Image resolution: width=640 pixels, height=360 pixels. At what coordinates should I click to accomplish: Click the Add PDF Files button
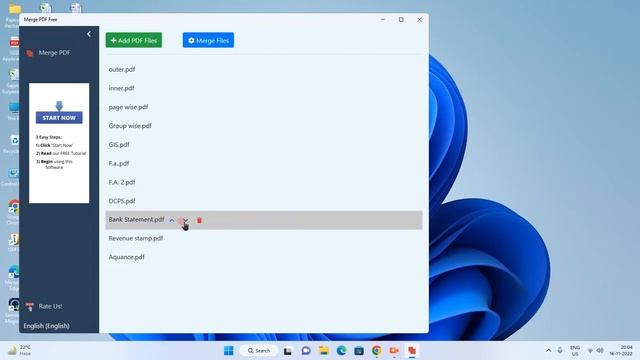click(x=134, y=40)
